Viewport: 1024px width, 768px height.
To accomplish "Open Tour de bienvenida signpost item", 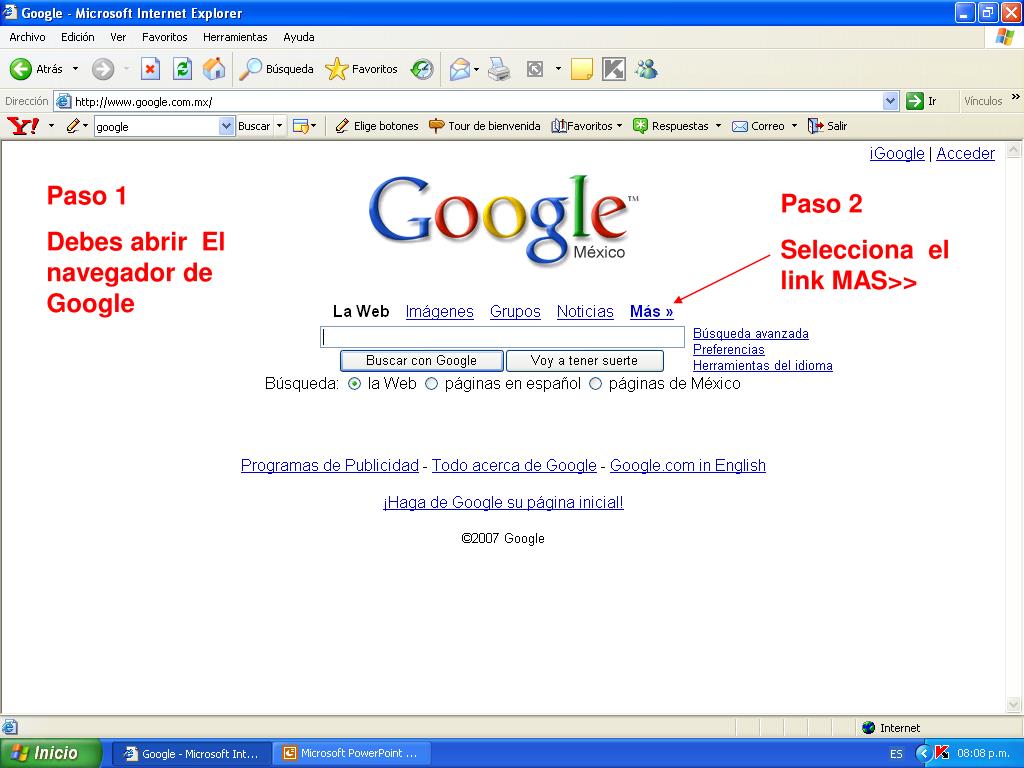I will [485, 126].
